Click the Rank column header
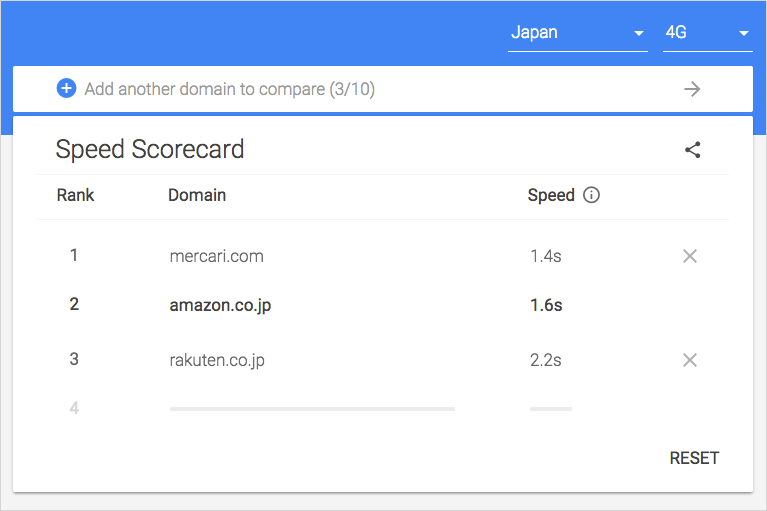Screen dimensions: 767x511 point(75,195)
